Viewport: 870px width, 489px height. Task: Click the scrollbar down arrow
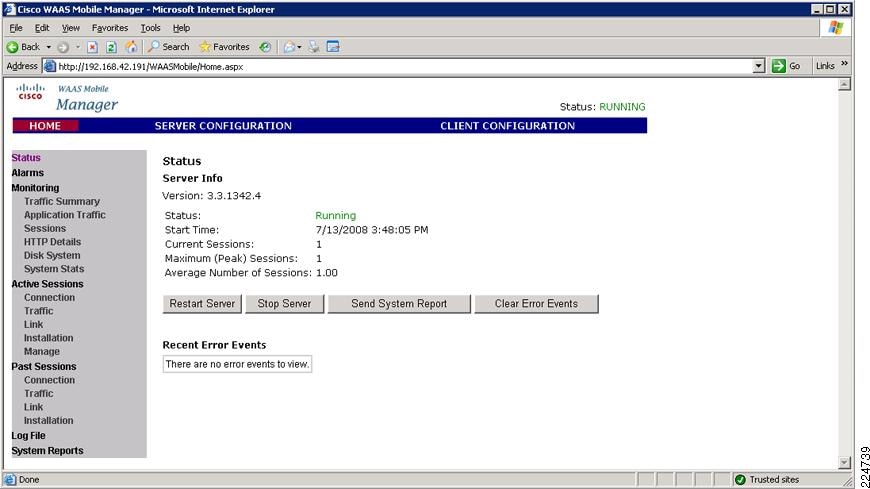point(844,462)
